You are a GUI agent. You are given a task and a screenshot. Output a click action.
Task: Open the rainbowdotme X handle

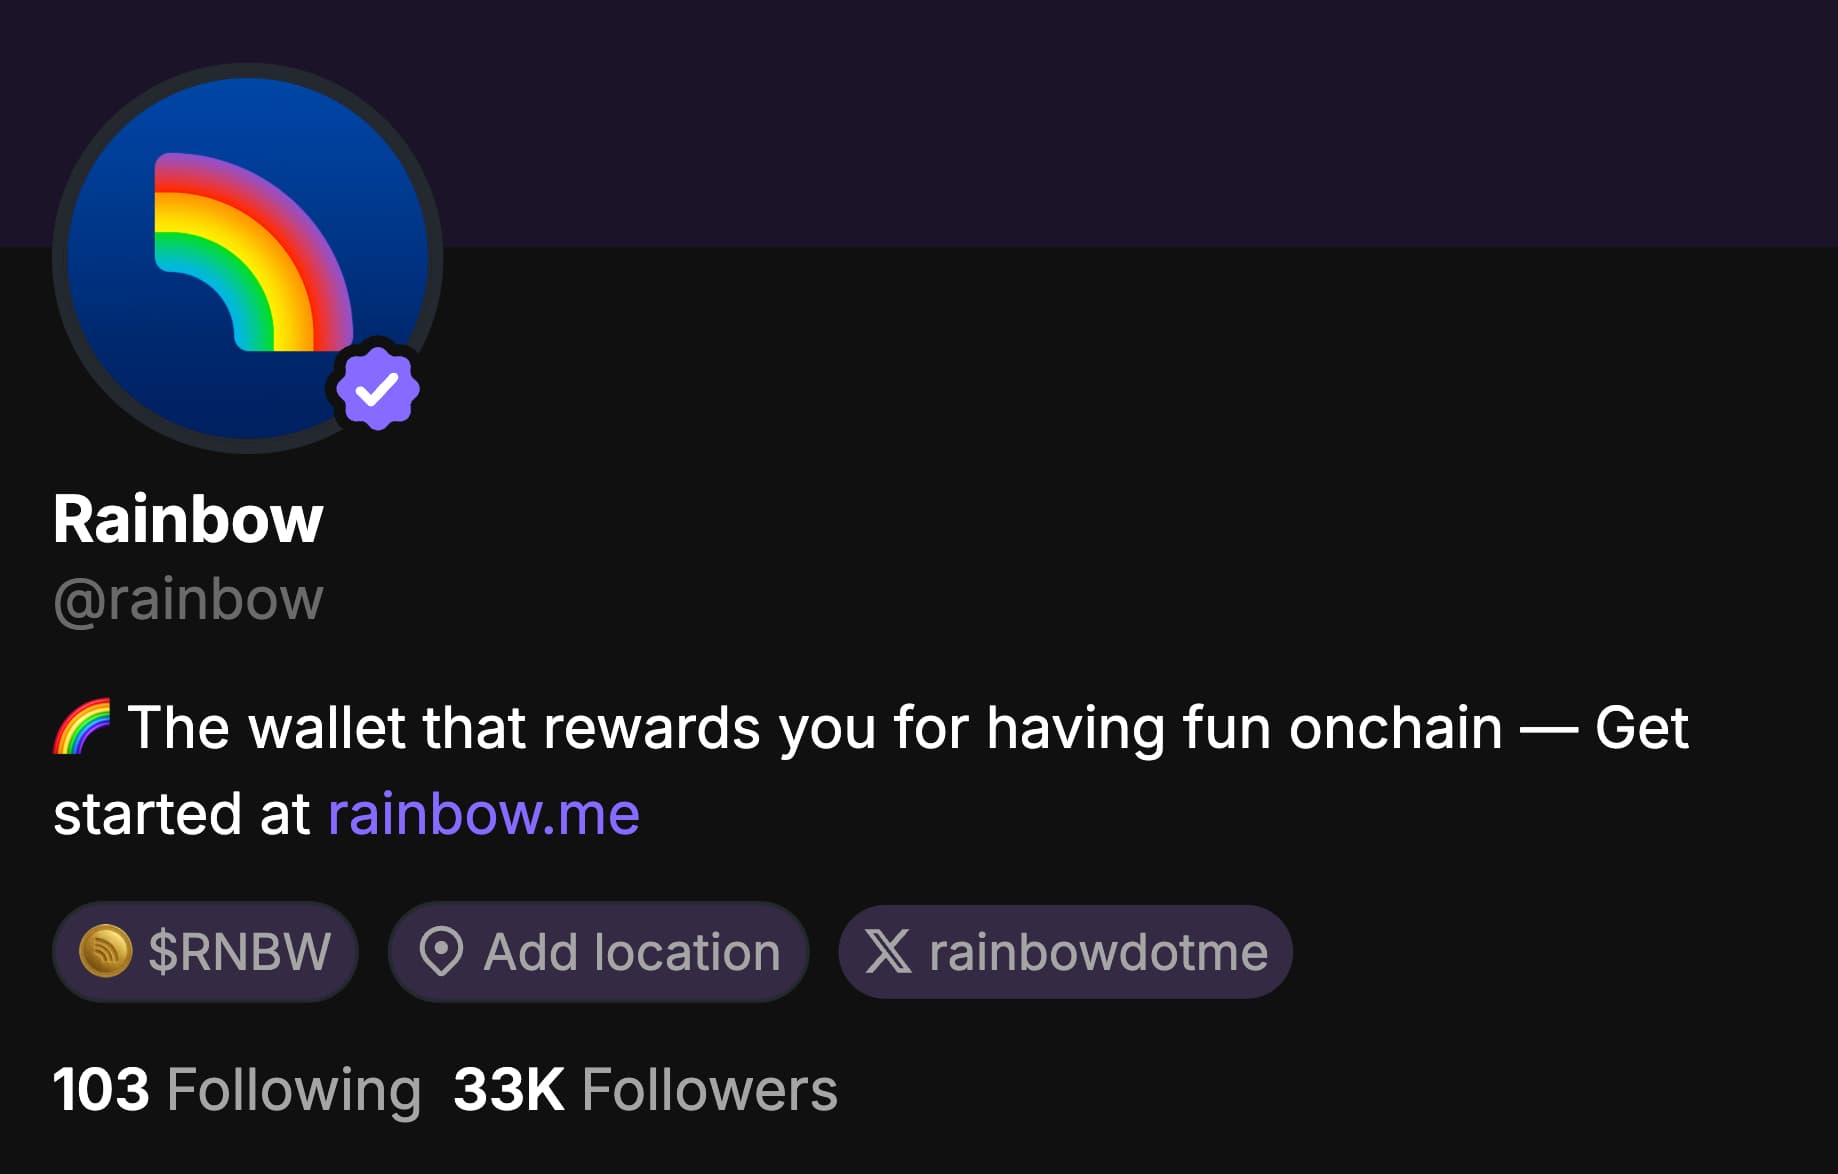tap(1098, 951)
